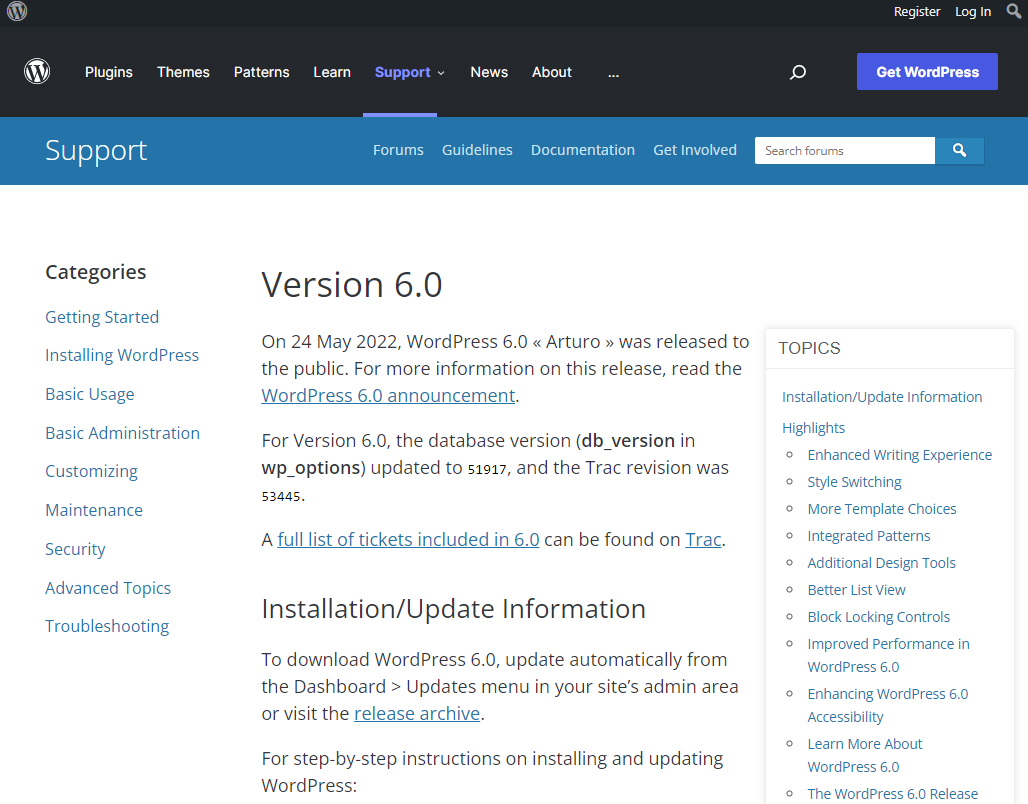Focus the Search forums input field
This screenshot has width=1028, height=804.
coord(844,151)
